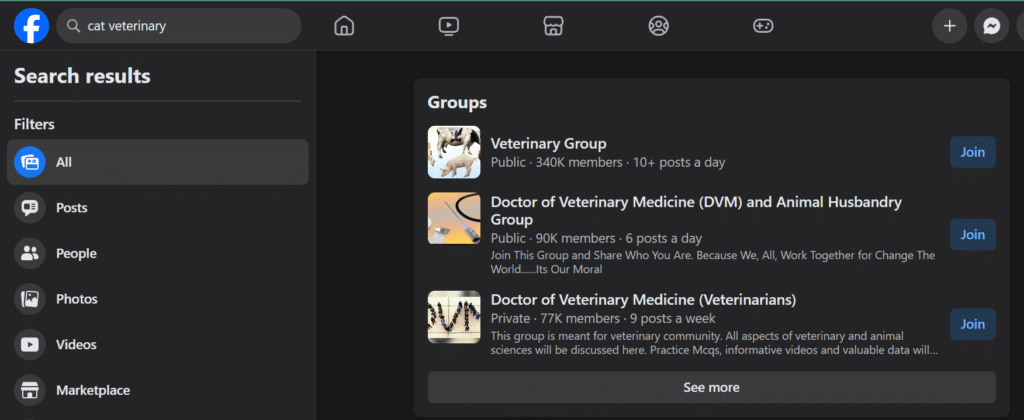Screen dimensions: 1024x420
Task: Select the All filter
Action: (157, 162)
